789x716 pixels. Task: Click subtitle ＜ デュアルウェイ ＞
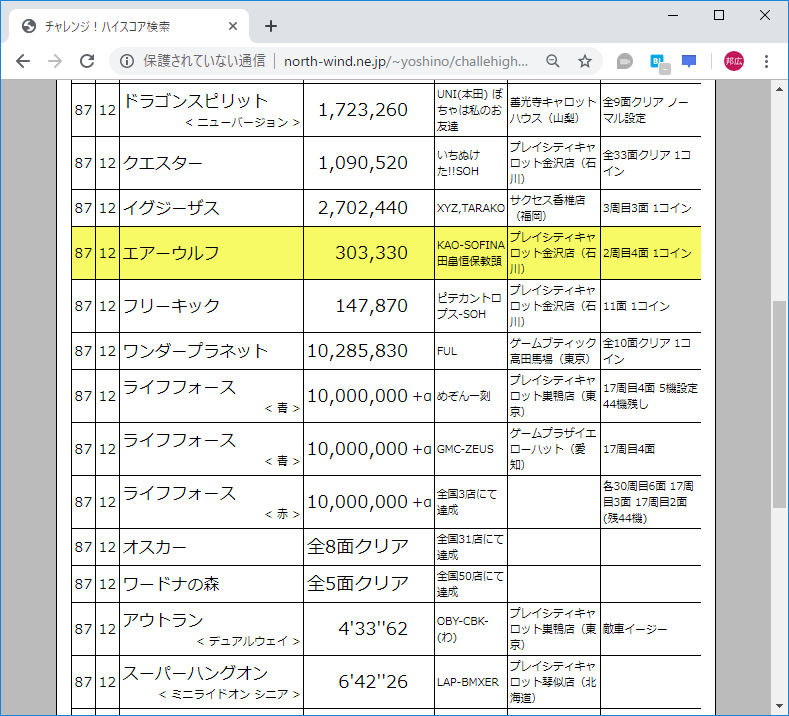tap(248, 641)
